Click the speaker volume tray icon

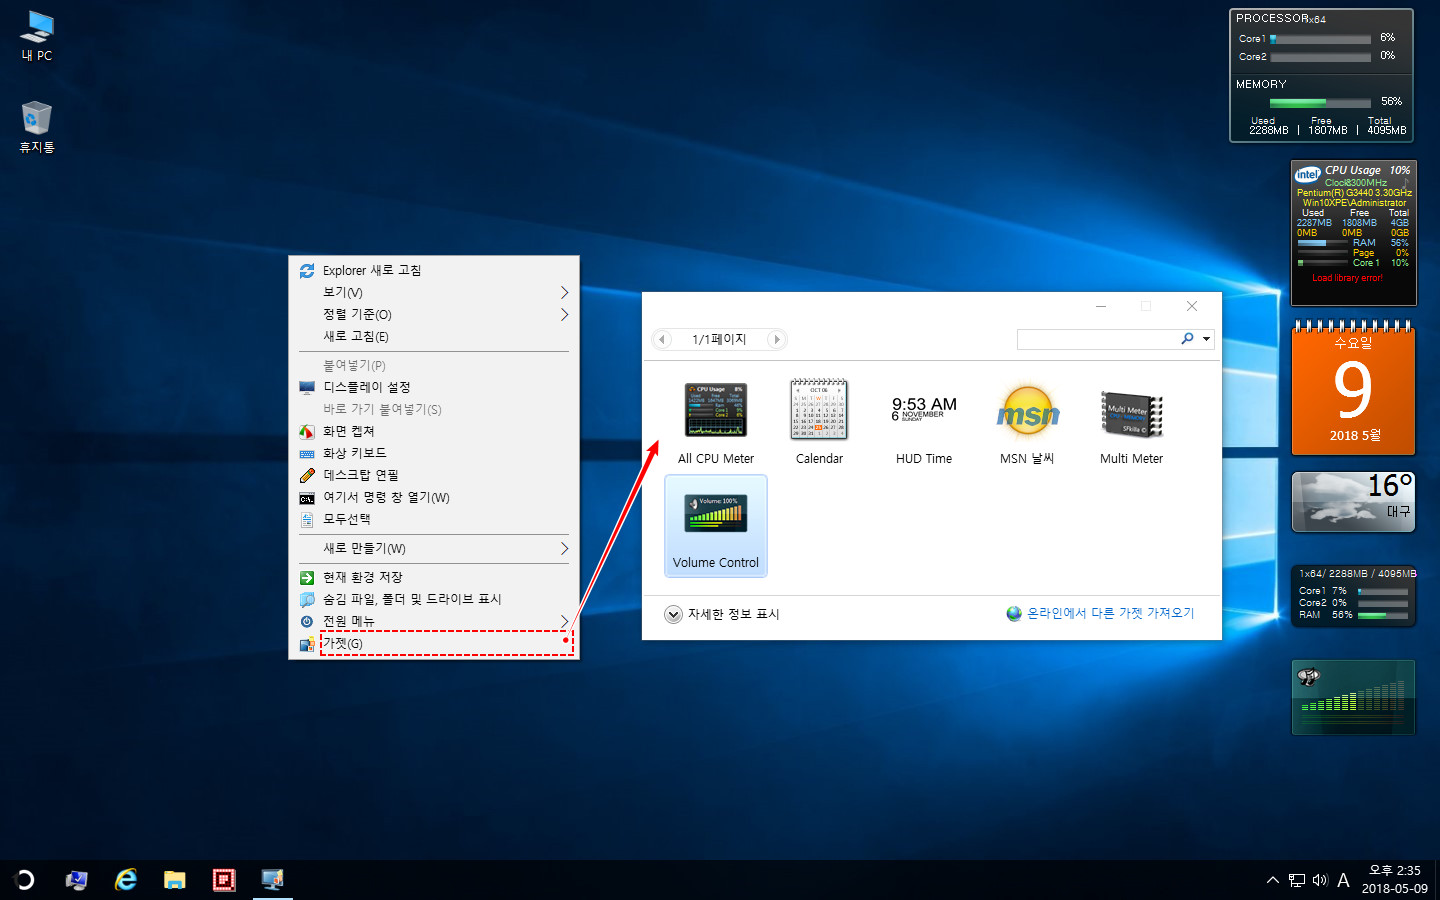pyautogui.click(x=1320, y=880)
